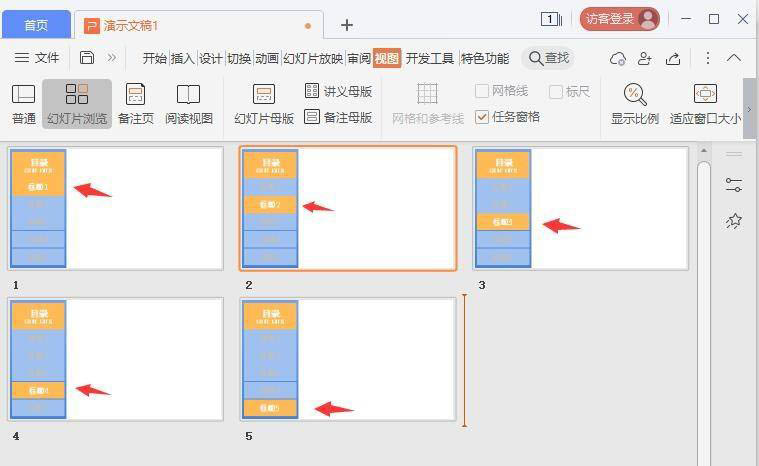Open Notes Page (备注页) view
The height and width of the screenshot is (466, 759).
pyautogui.click(x=136, y=104)
